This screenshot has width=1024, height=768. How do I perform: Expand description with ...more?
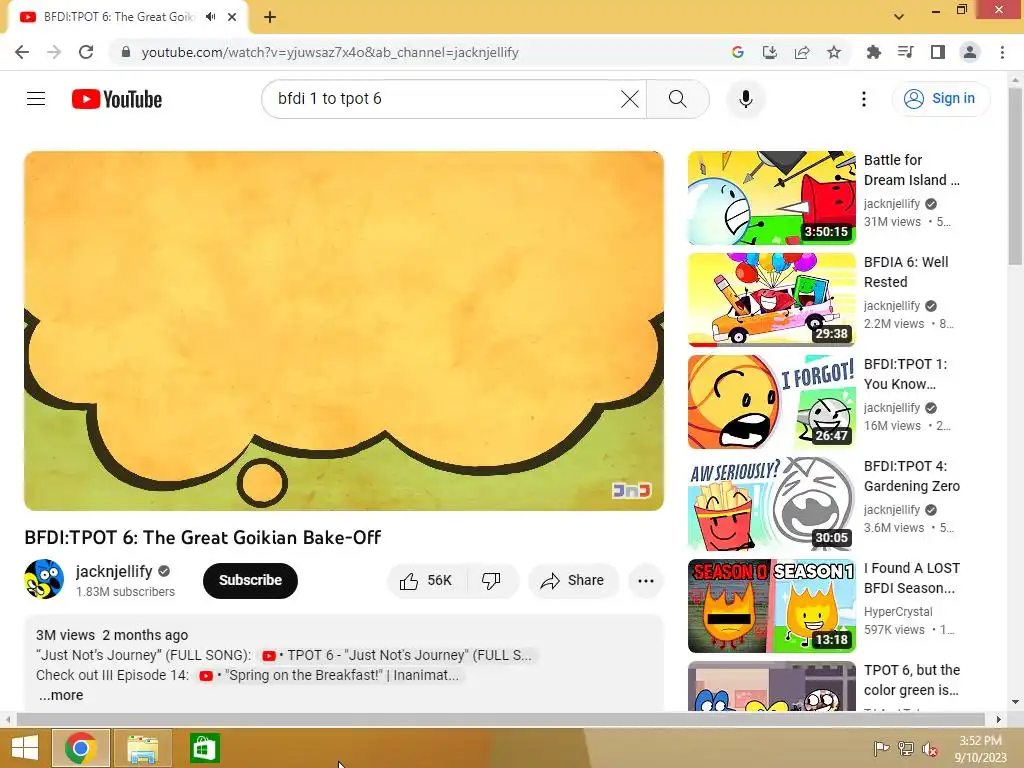coord(61,696)
